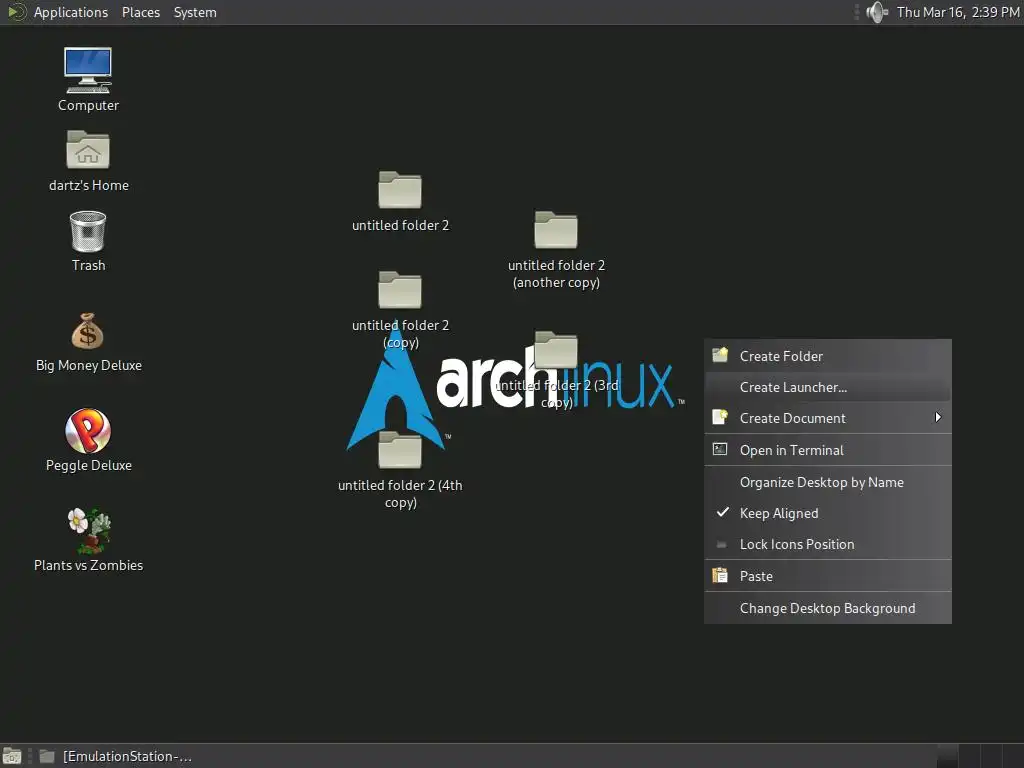Open the Computer desktop icon
1024x768 pixels.
[x=88, y=71]
